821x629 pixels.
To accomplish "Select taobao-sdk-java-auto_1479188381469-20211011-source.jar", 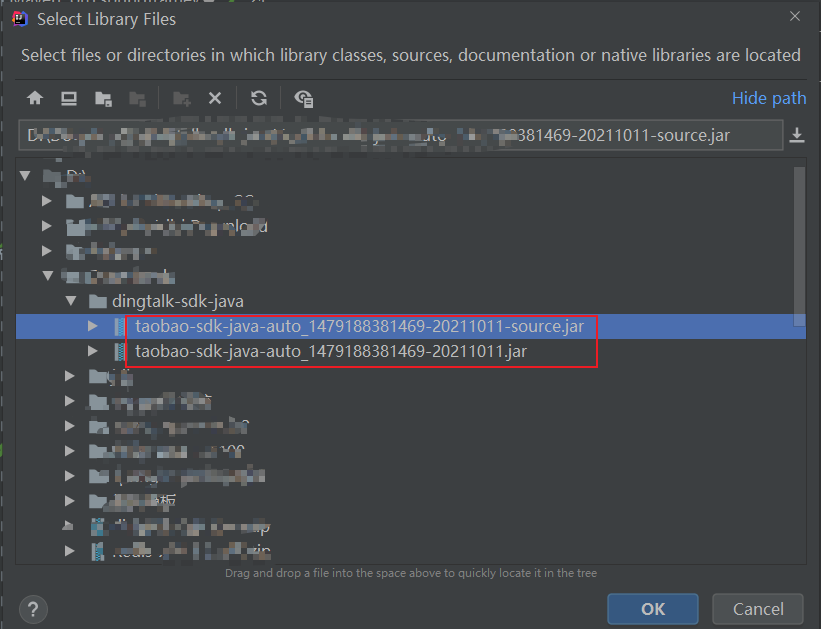I will click(359, 326).
